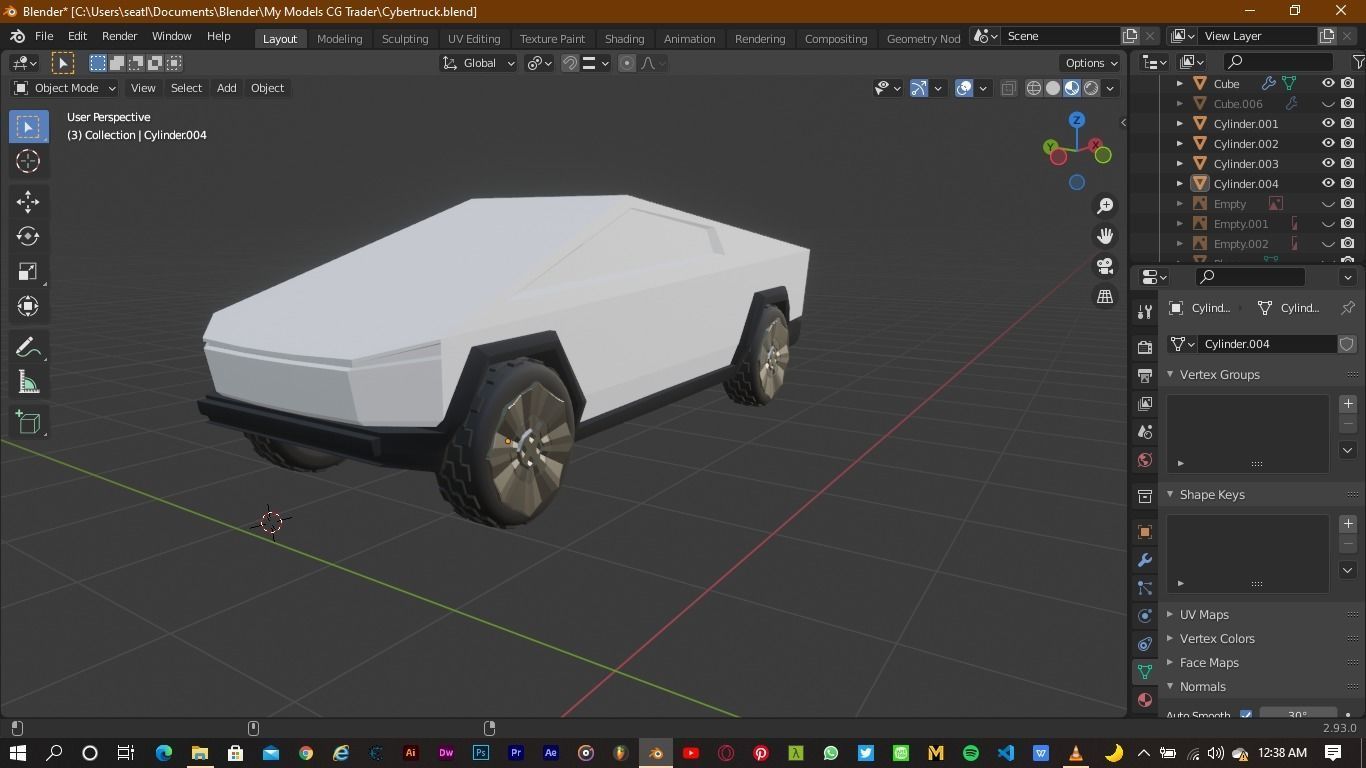Image resolution: width=1366 pixels, height=768 pixels.
Task: Select the Transform tool
Action: pos(28,306)
